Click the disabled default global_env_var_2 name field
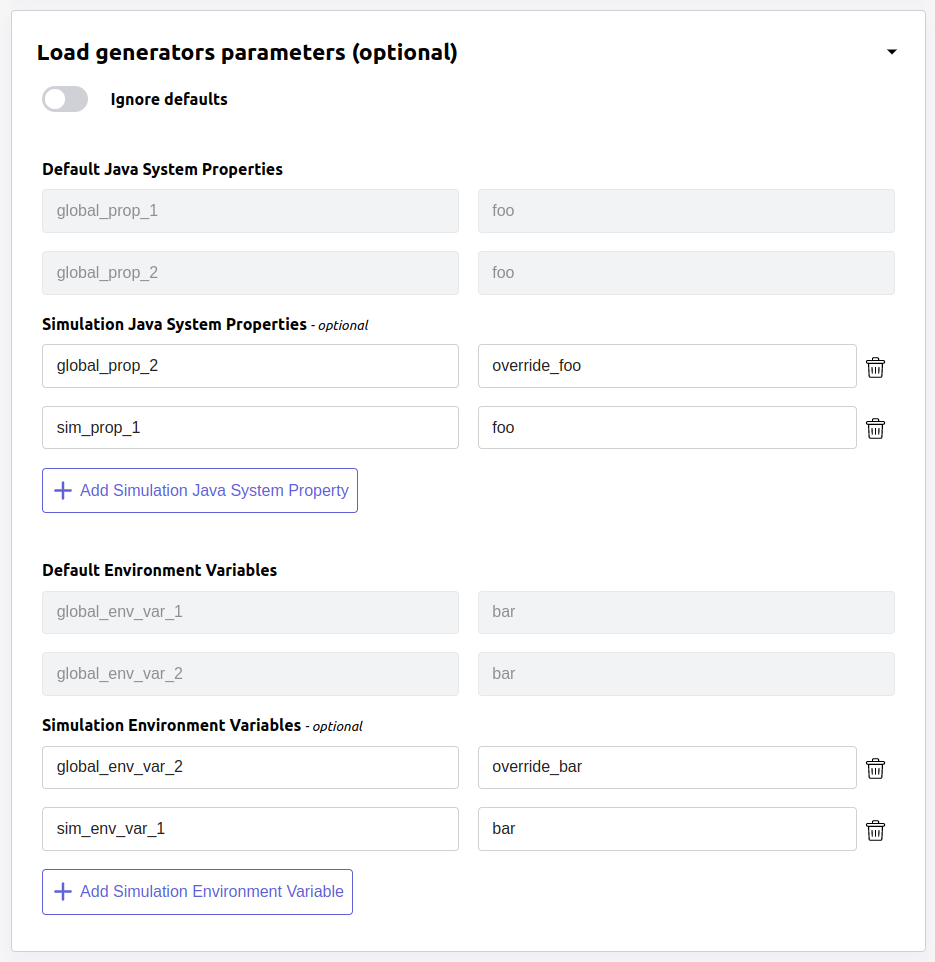The height and width of the screenshot is (962, 935). pos(250,674)
